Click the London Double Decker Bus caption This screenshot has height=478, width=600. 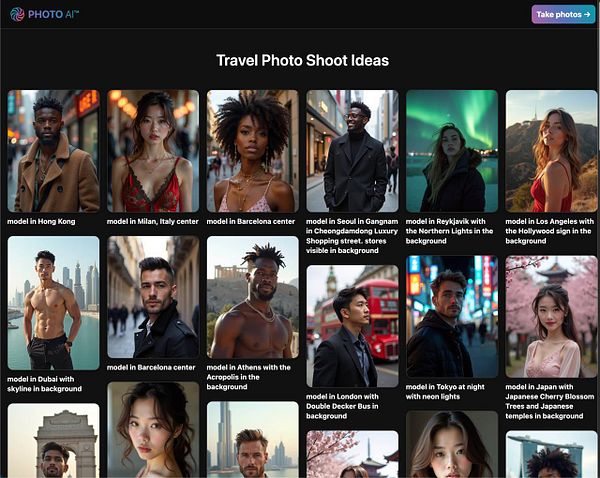pos(342,406)
